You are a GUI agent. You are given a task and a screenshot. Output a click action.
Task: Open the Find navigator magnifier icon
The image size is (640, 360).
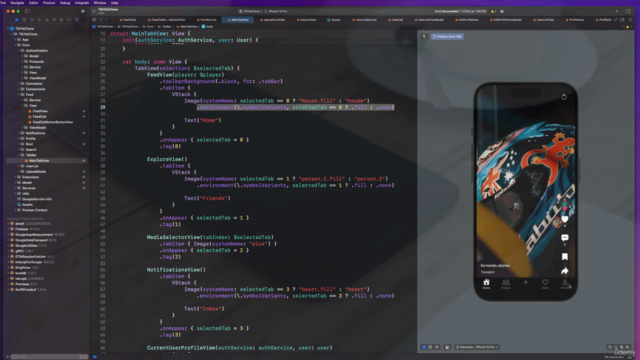click(x=39, y=20)
